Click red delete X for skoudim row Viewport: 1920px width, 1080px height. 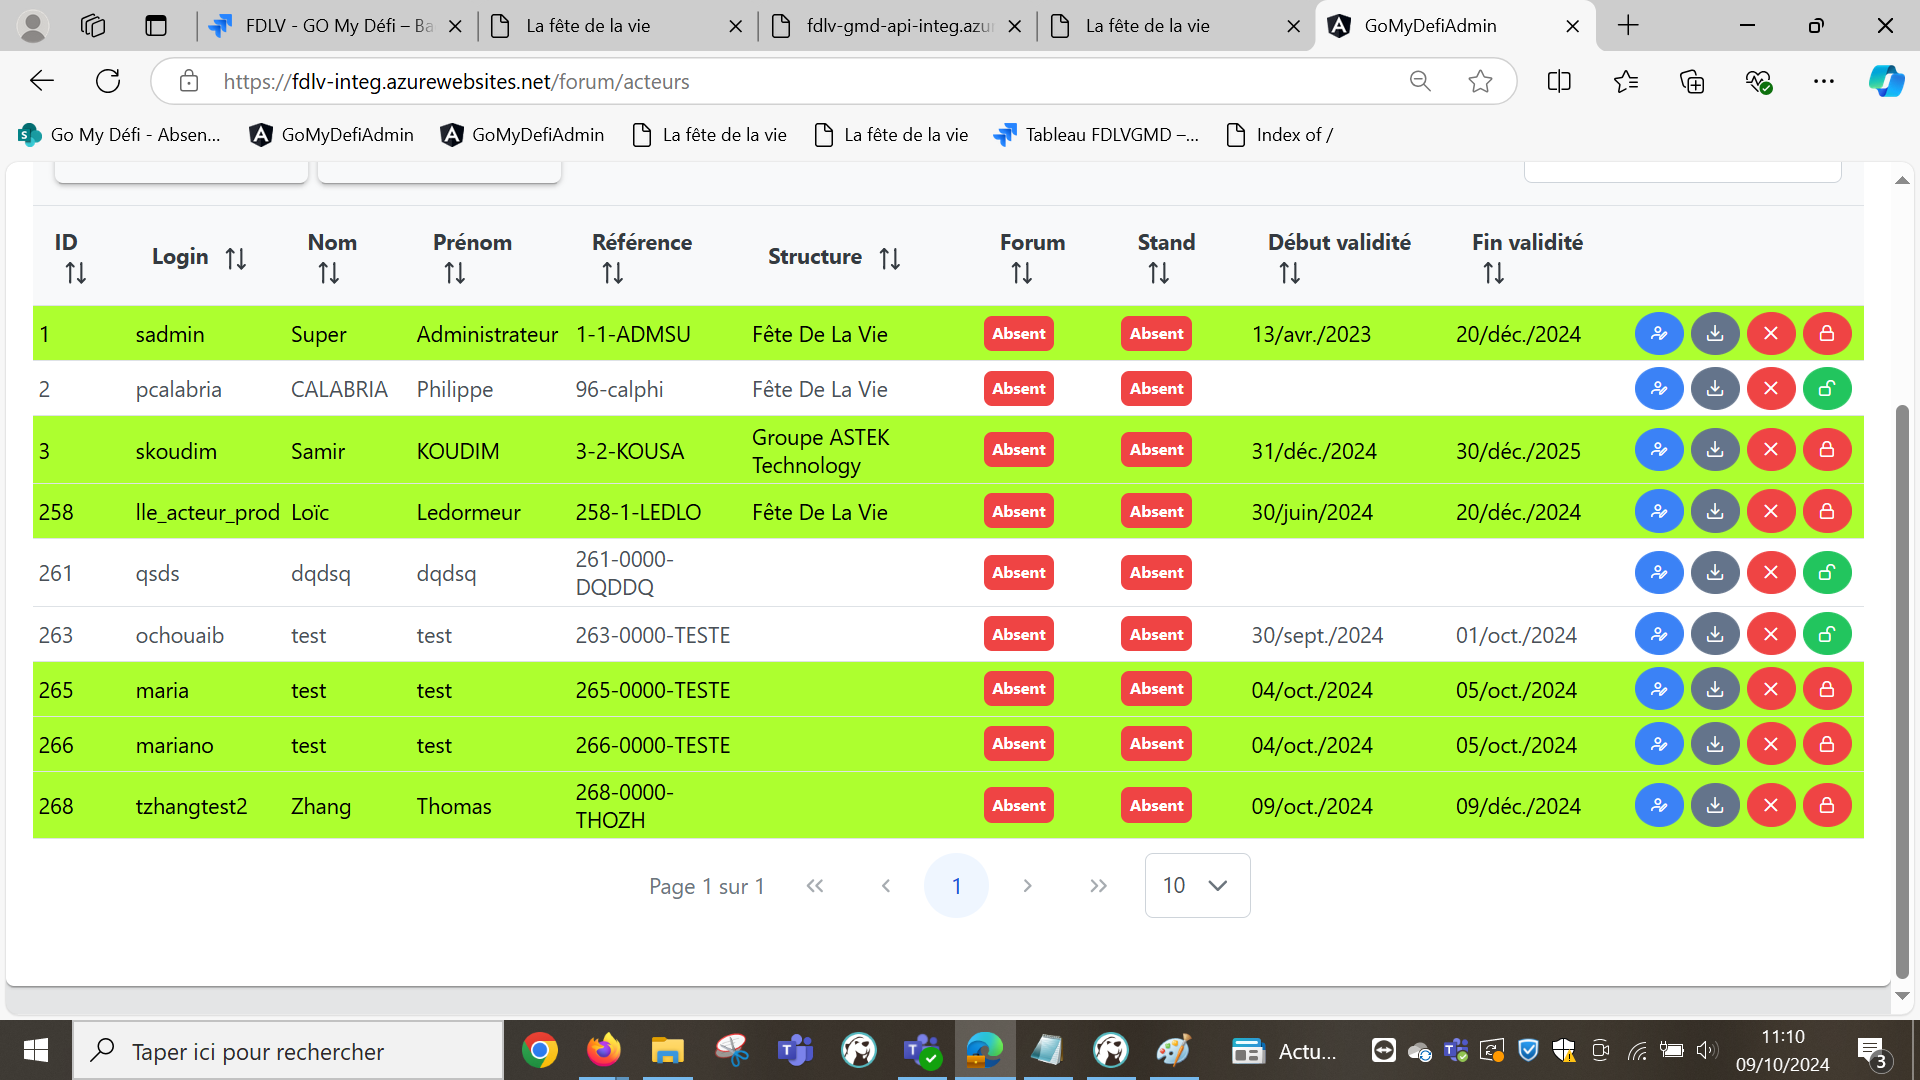tap(1771, 450)
